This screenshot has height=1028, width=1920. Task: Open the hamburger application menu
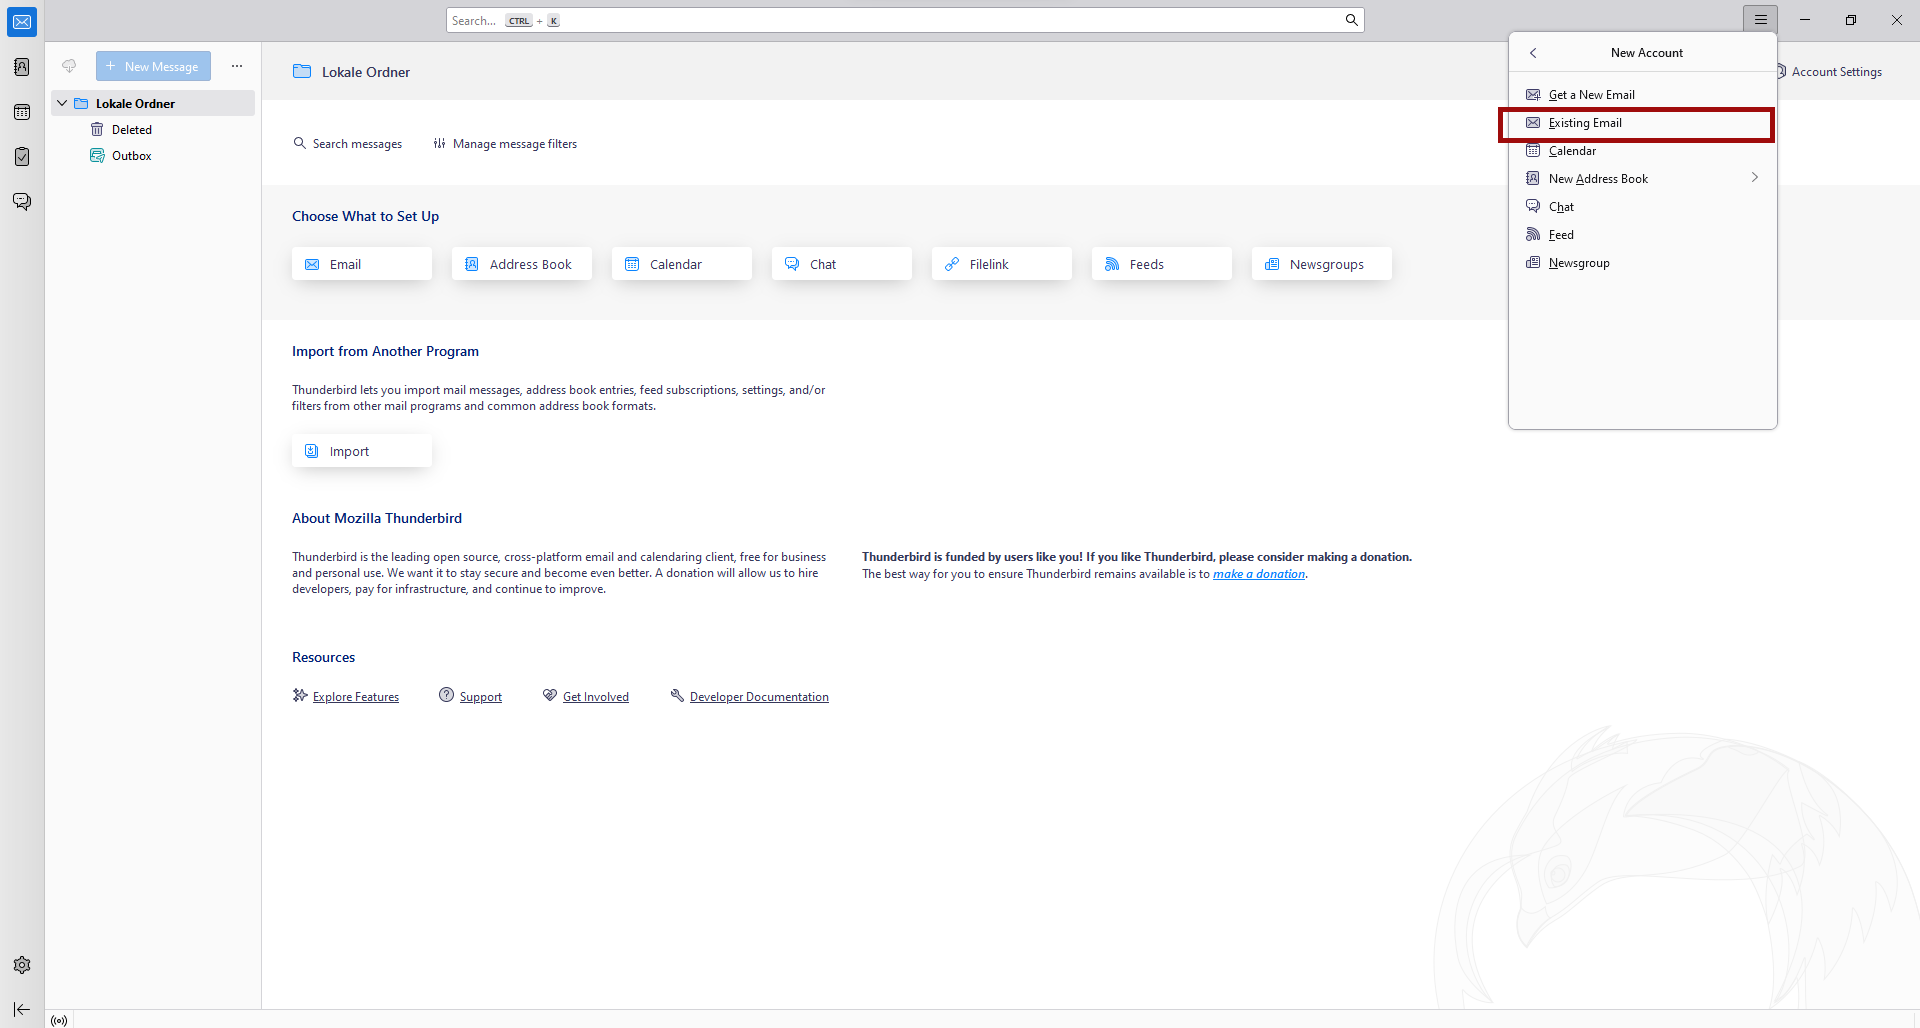pos(1761,20)
